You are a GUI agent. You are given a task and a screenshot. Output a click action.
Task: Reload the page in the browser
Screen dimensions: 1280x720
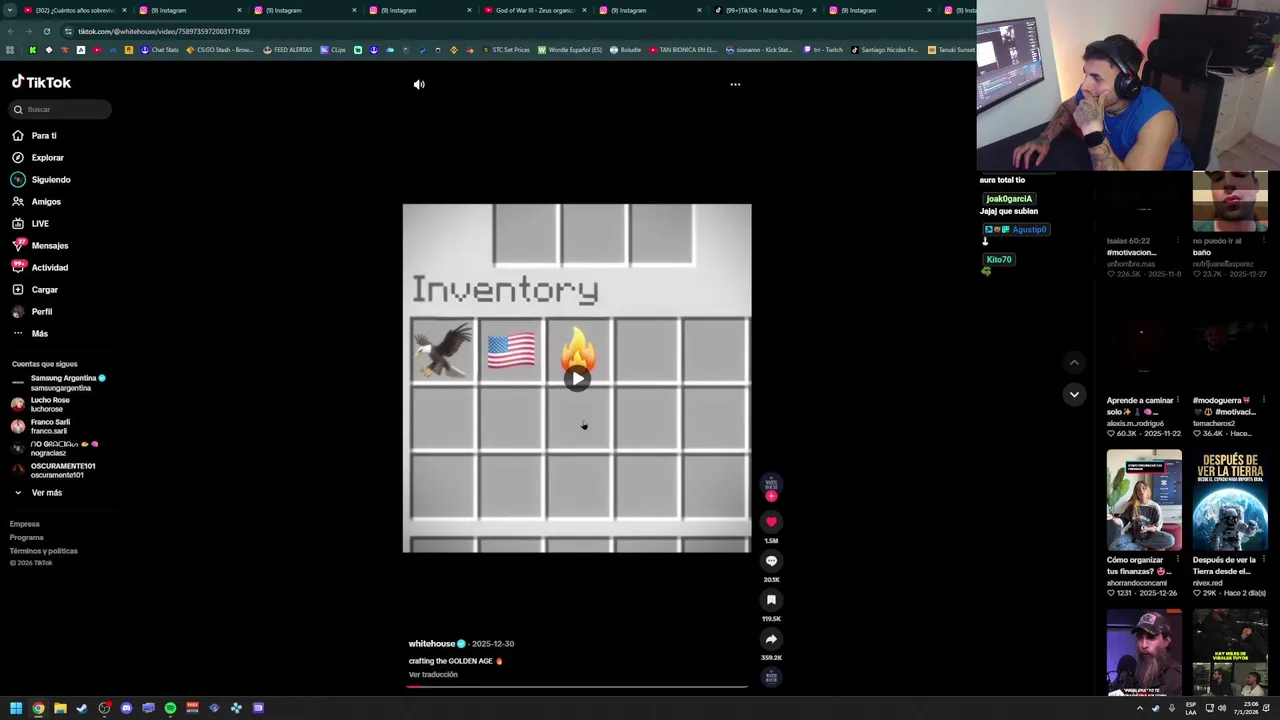tap(46, 31)
